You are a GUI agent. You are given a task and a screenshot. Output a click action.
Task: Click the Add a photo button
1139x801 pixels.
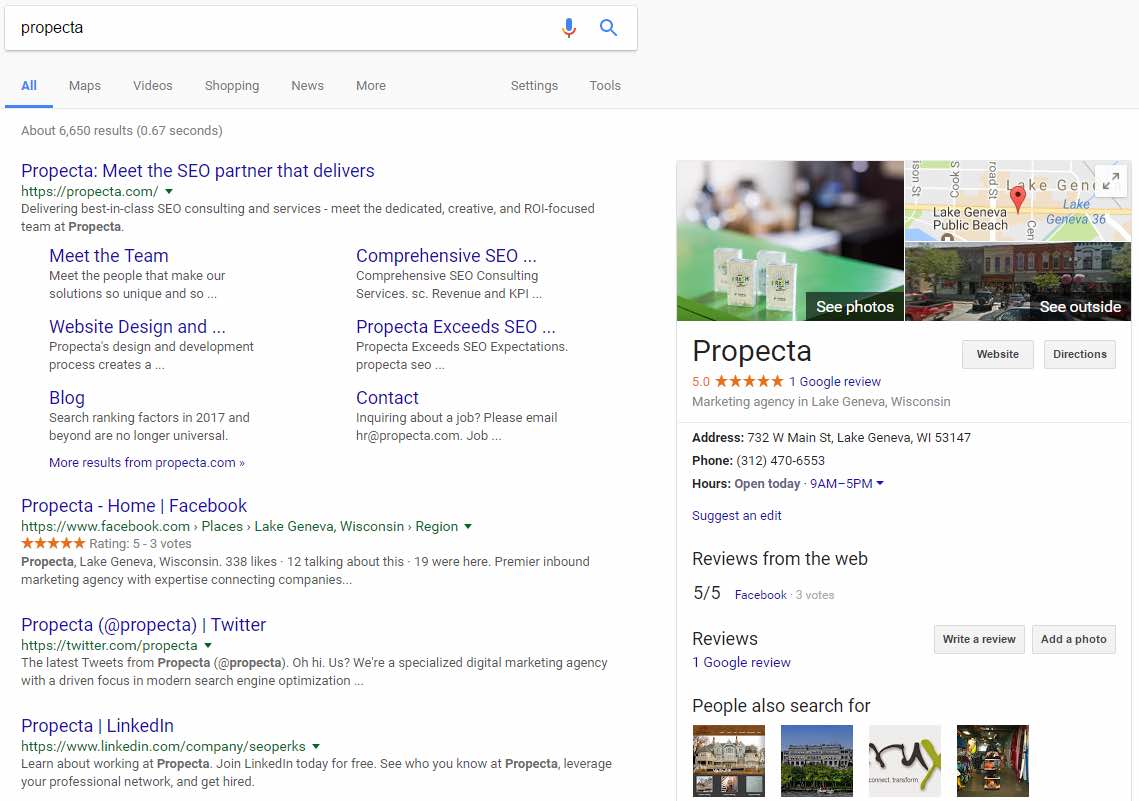point(1074,639)
